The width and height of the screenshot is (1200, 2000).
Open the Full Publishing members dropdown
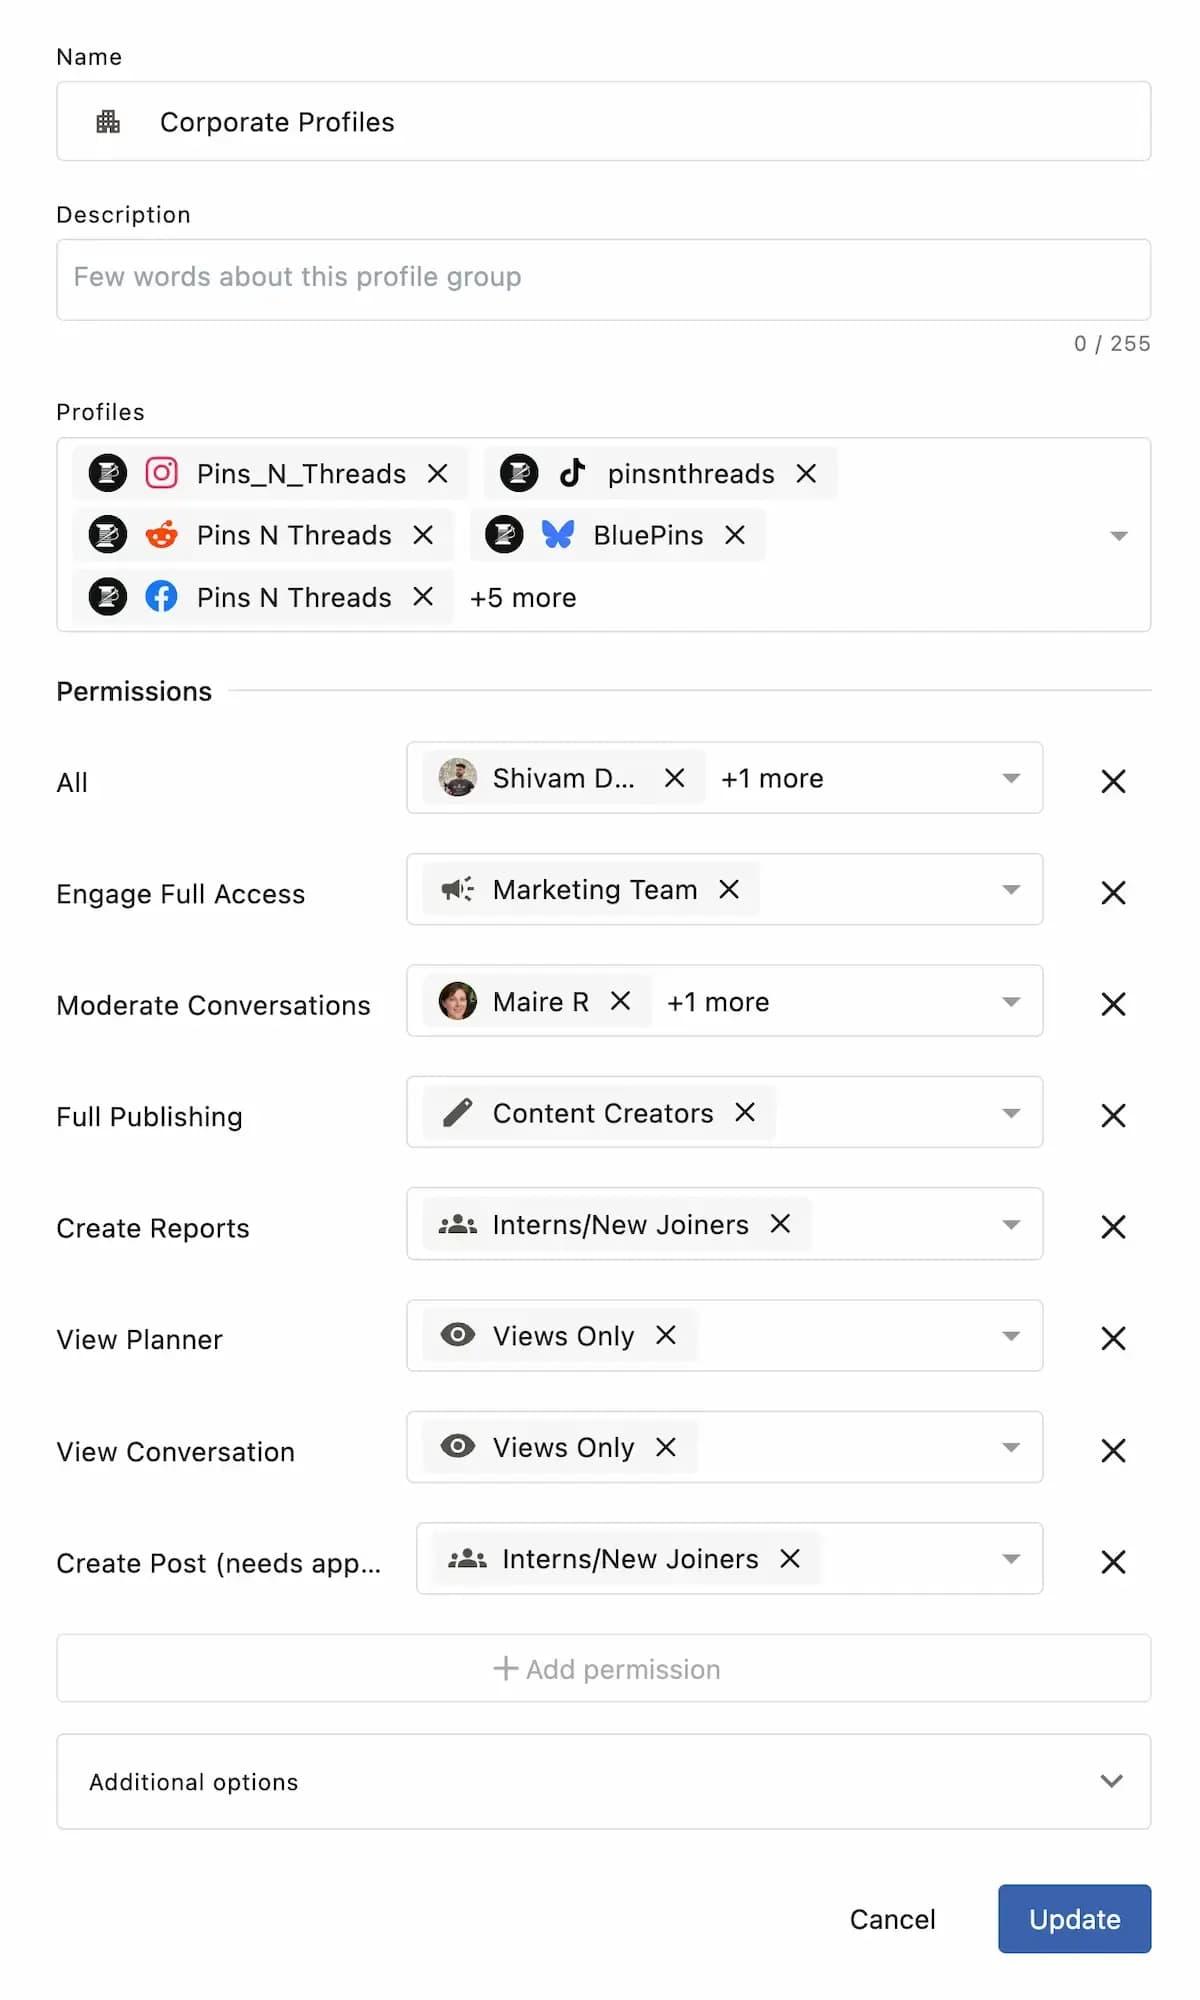point(1011,1113)
